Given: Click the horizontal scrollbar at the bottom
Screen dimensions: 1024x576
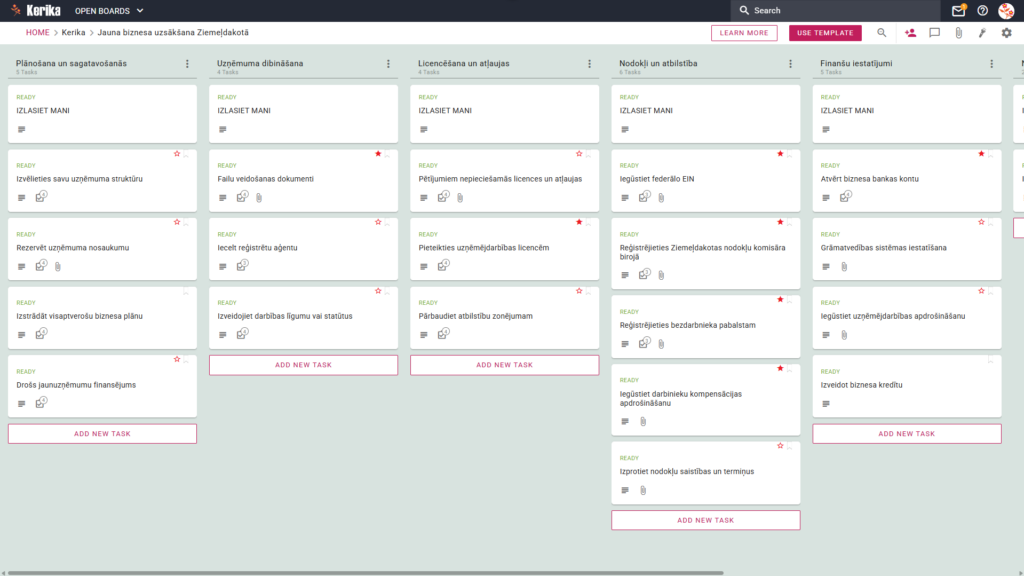Looking at the screenshot, I should point(366,573).
